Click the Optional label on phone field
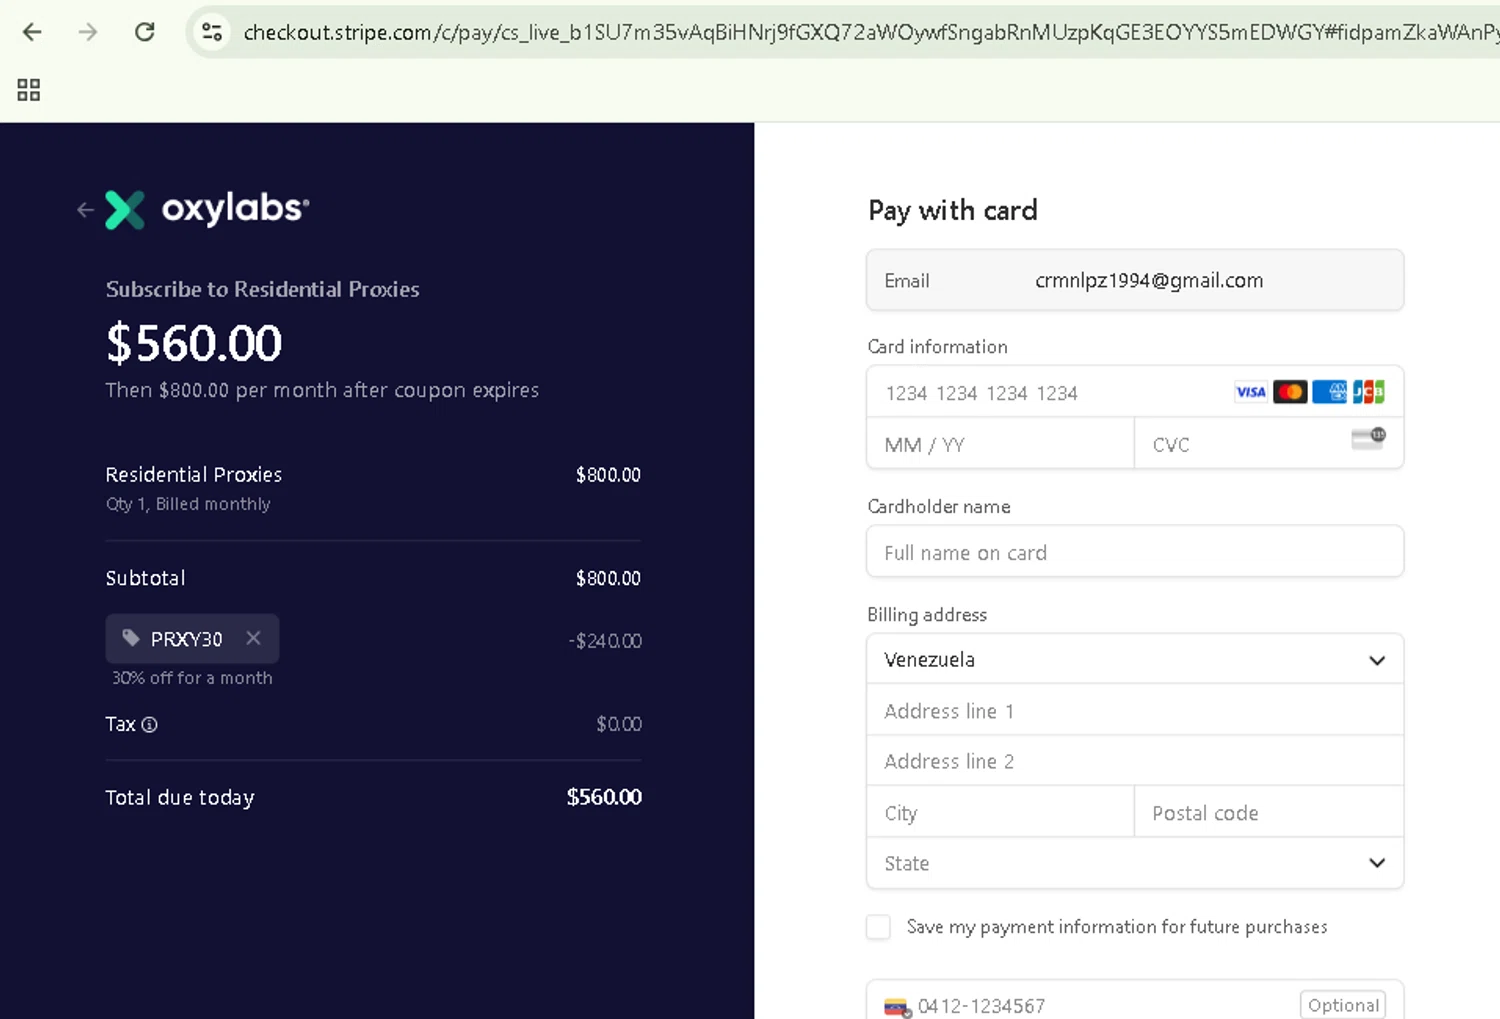 [1343, 1005]
